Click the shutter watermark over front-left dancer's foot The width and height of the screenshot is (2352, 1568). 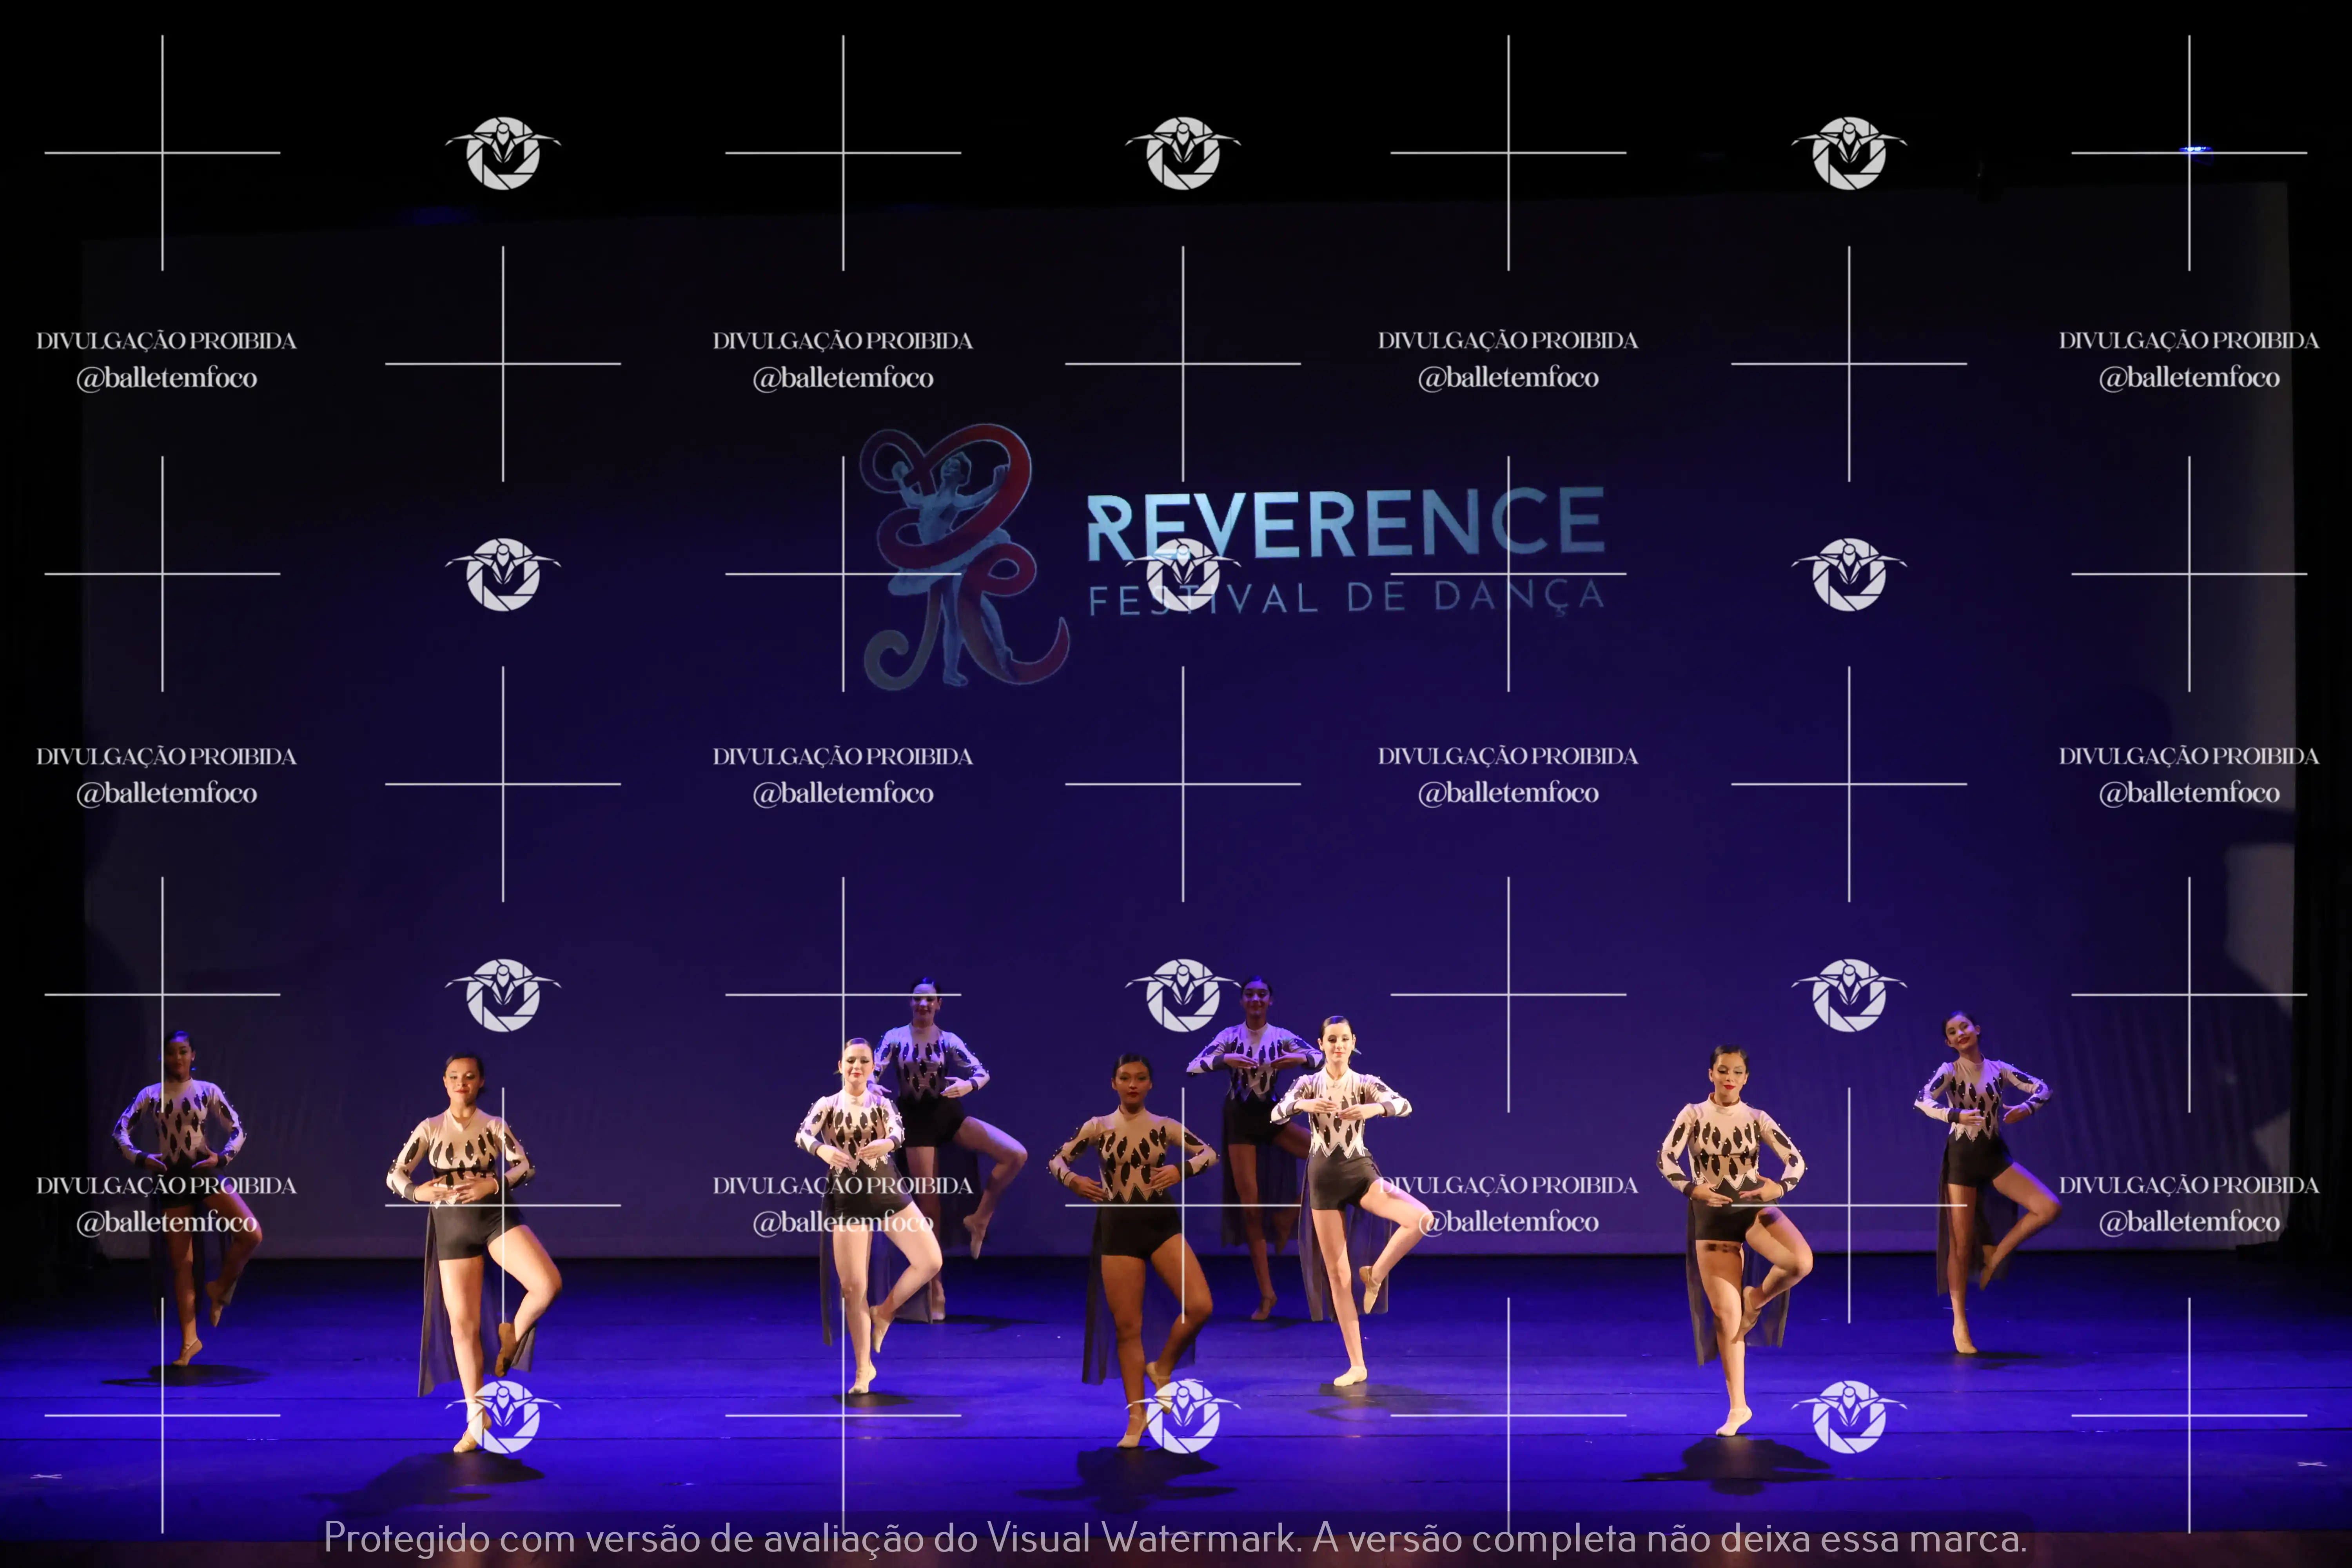pos(503,1415)
